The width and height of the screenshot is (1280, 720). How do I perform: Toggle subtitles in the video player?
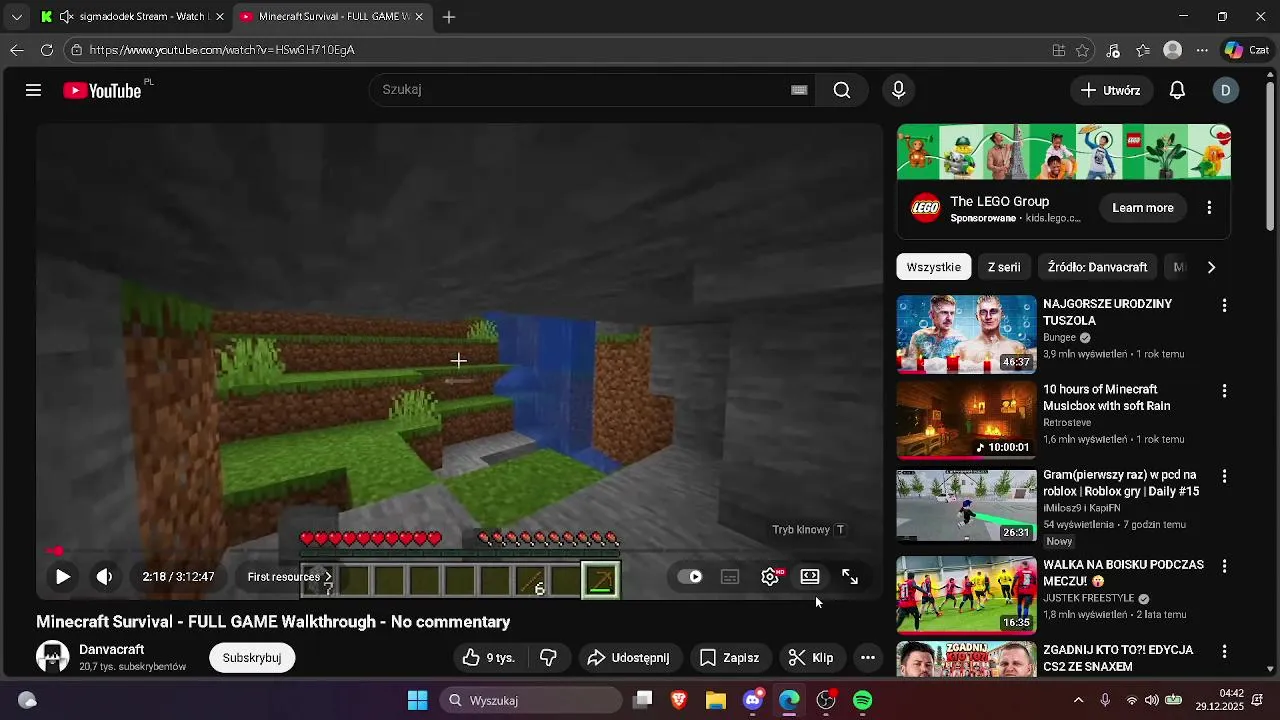click(730, 577)
